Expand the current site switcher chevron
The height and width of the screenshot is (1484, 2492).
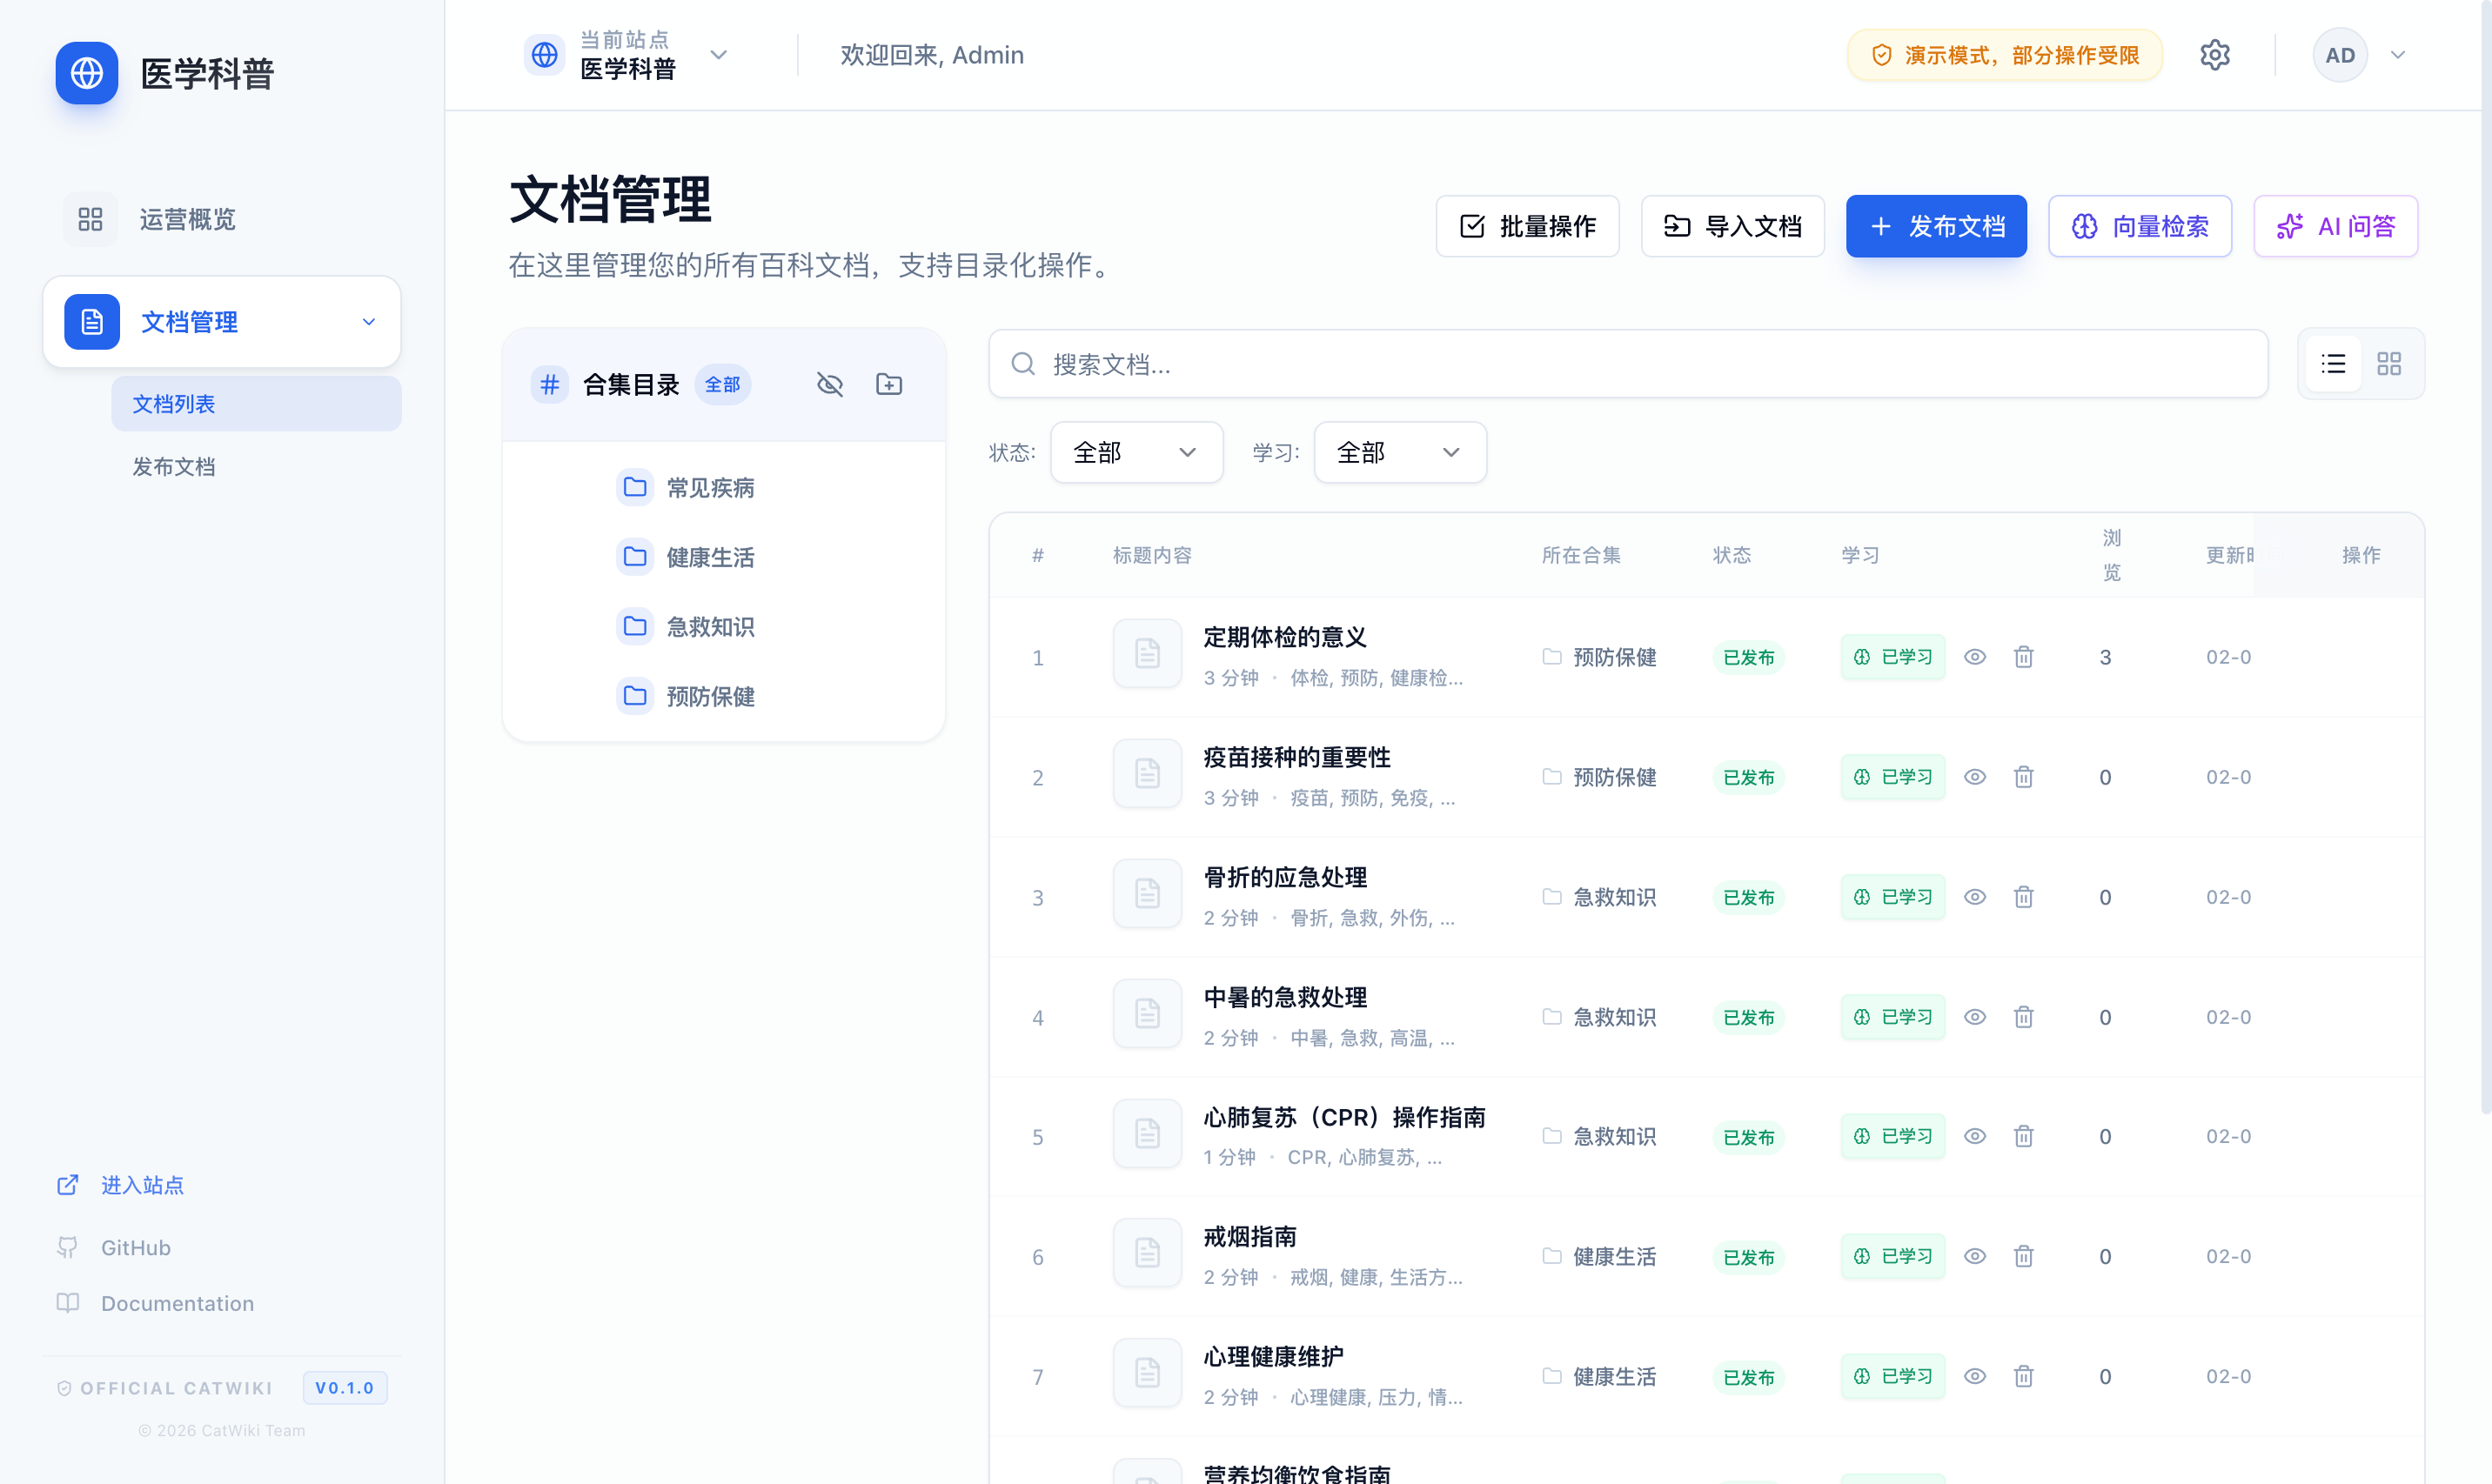718,55
